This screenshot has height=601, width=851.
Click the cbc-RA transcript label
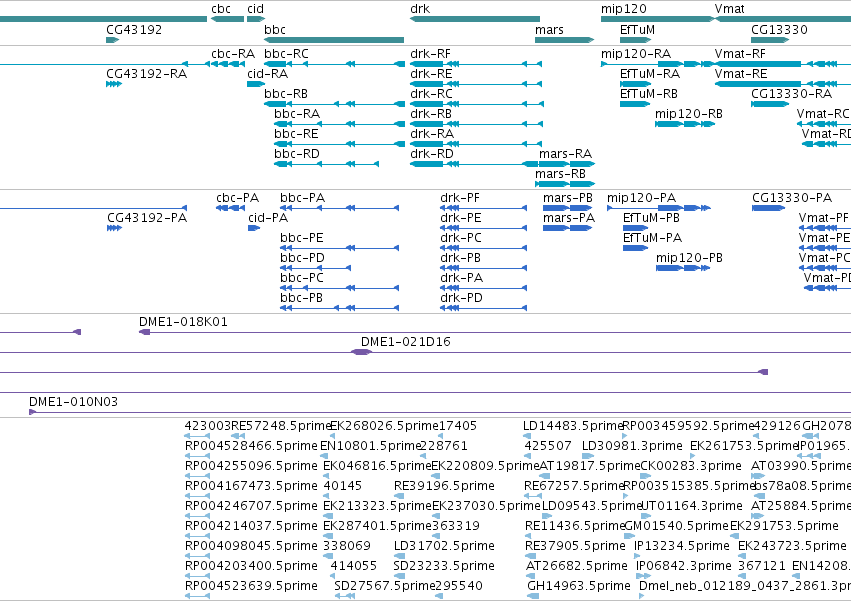(x=233, y=54)
